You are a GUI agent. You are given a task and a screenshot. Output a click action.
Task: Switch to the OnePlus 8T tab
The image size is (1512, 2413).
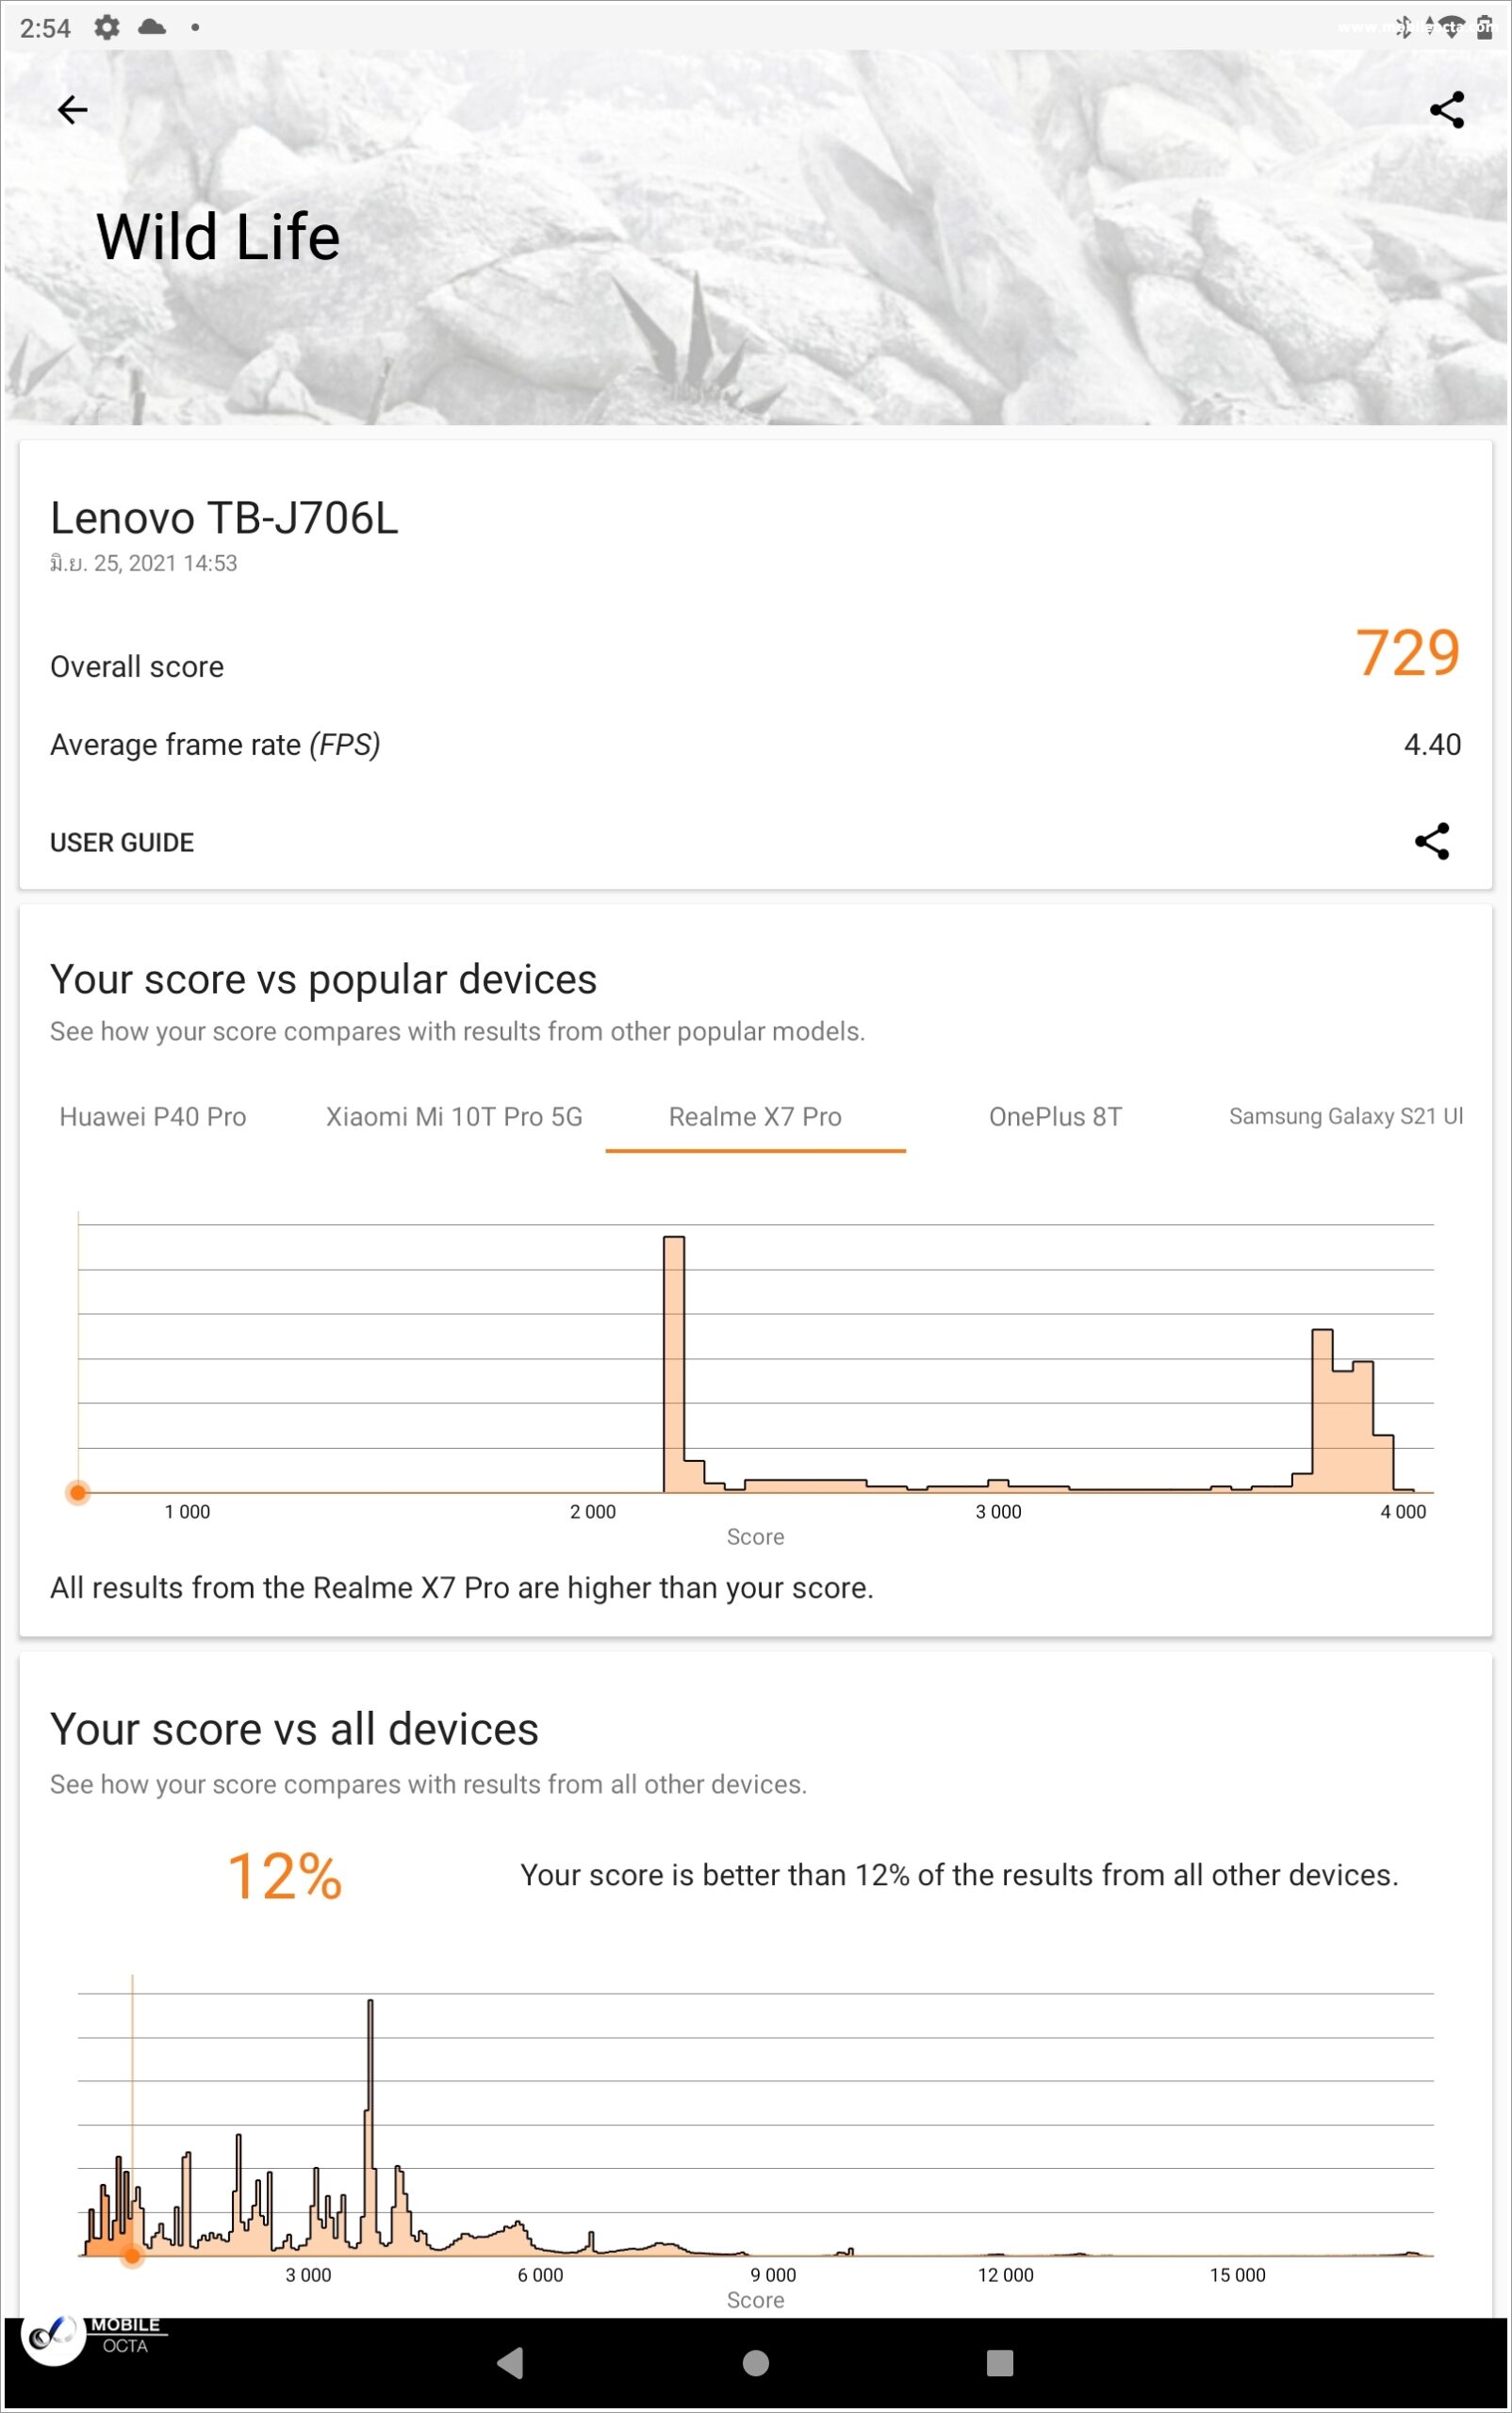point(1055,1116)
